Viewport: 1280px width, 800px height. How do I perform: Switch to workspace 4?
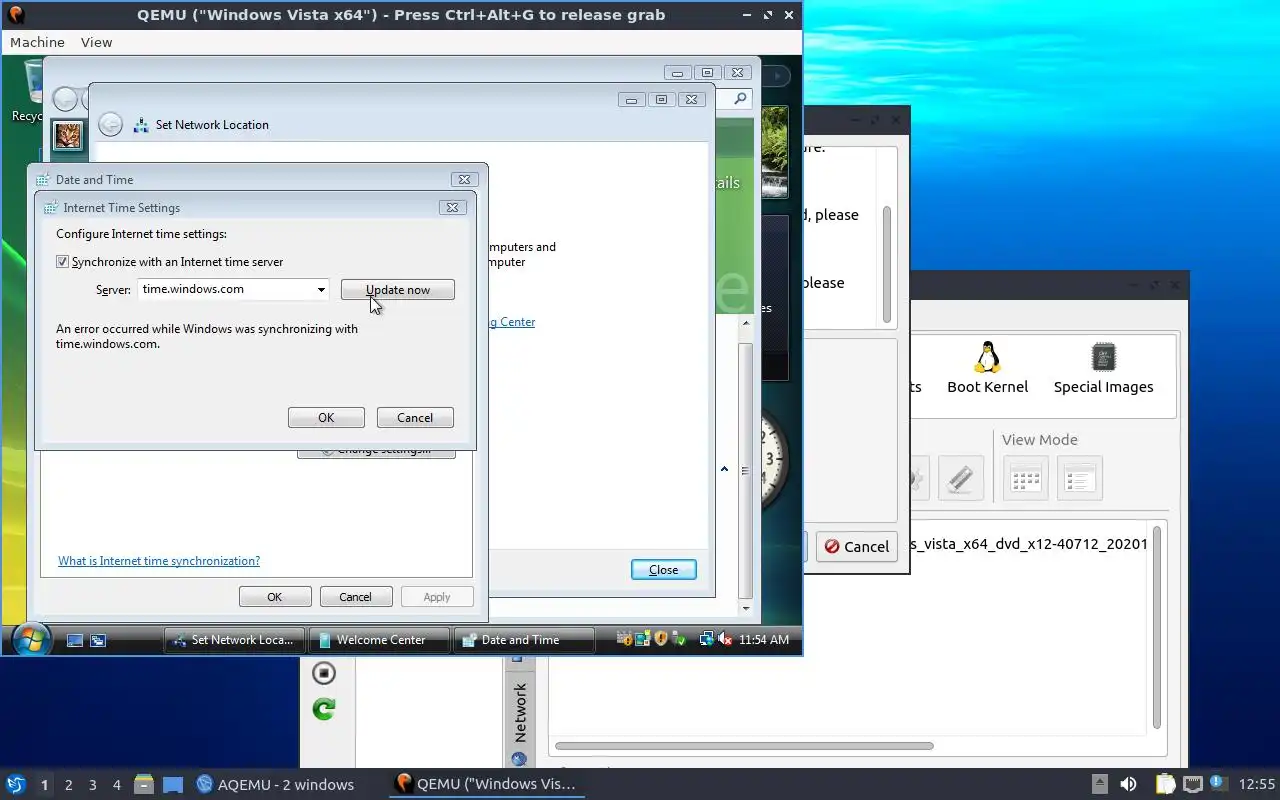[117, 785]
